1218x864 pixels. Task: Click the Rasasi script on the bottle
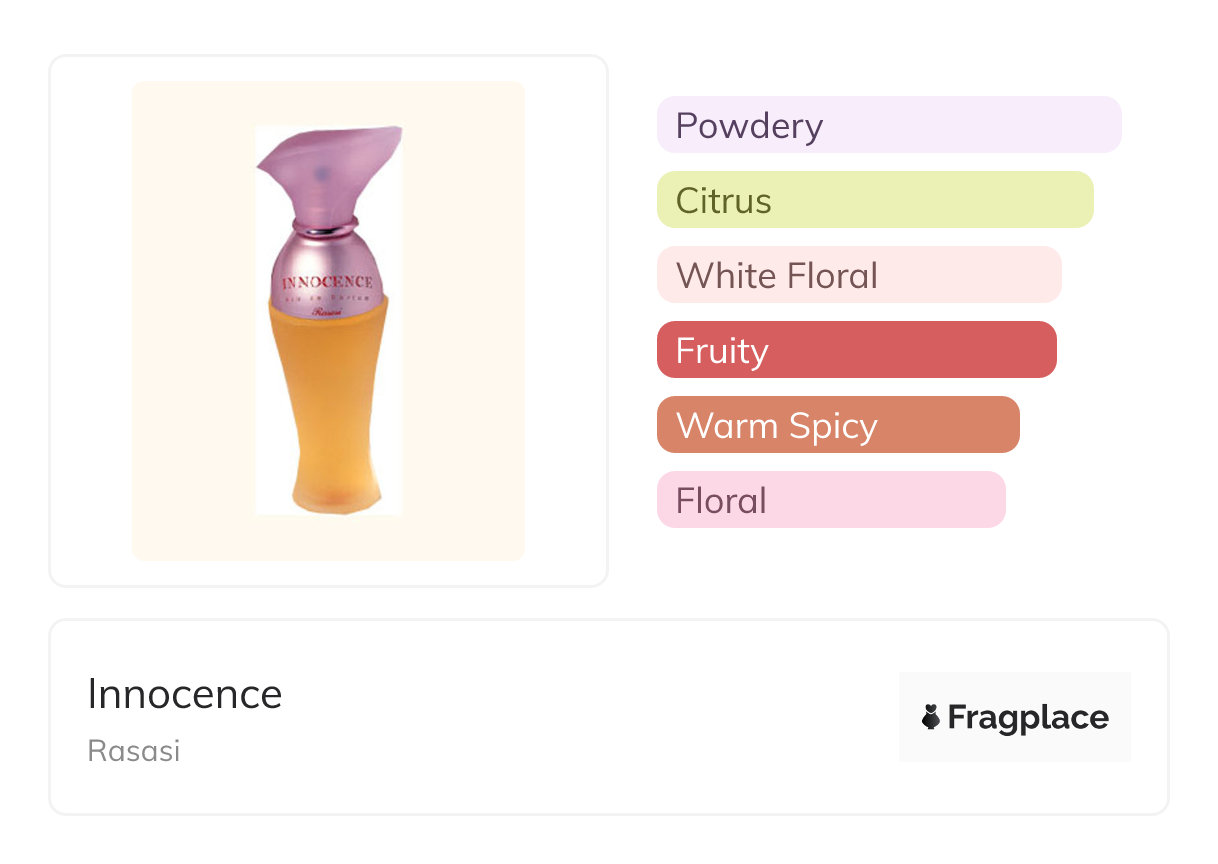(327, 313)
